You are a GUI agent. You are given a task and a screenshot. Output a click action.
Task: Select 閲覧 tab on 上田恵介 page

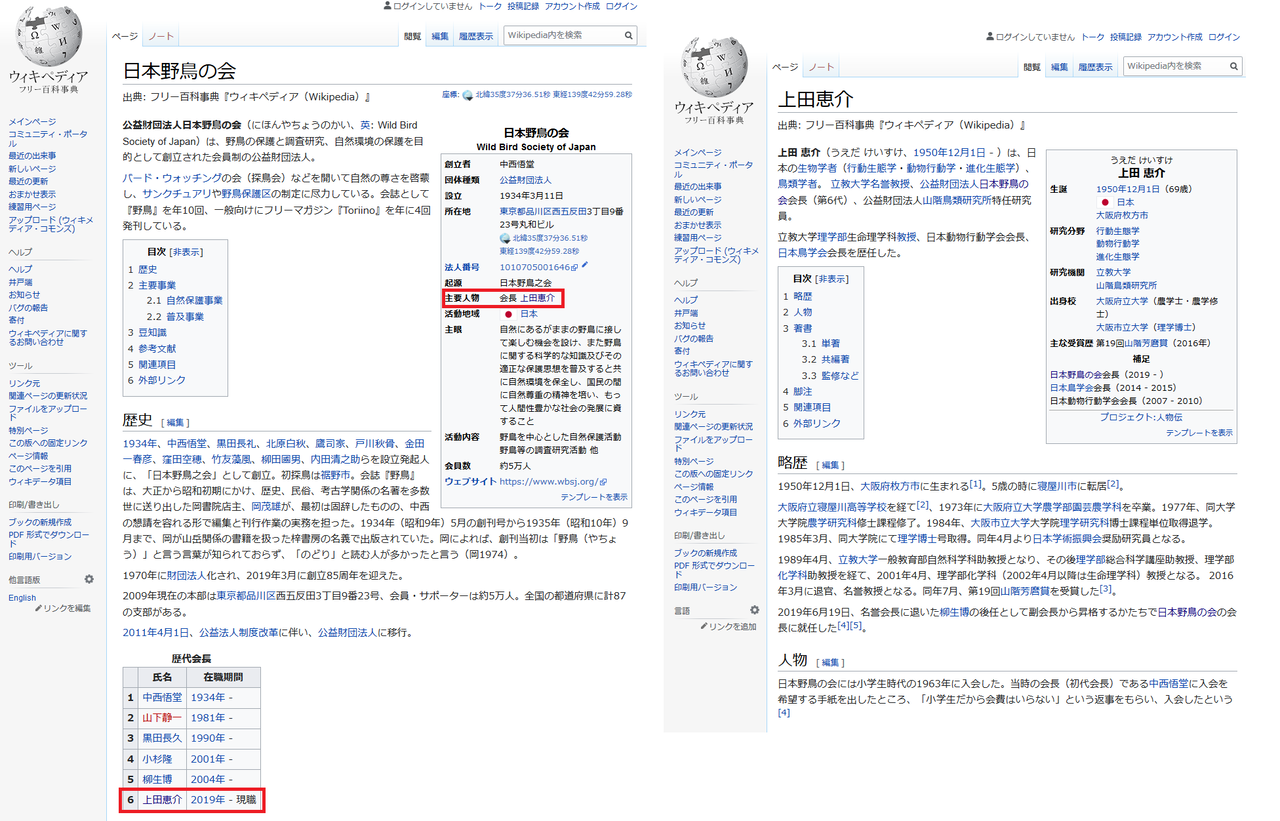point(1032,67)
